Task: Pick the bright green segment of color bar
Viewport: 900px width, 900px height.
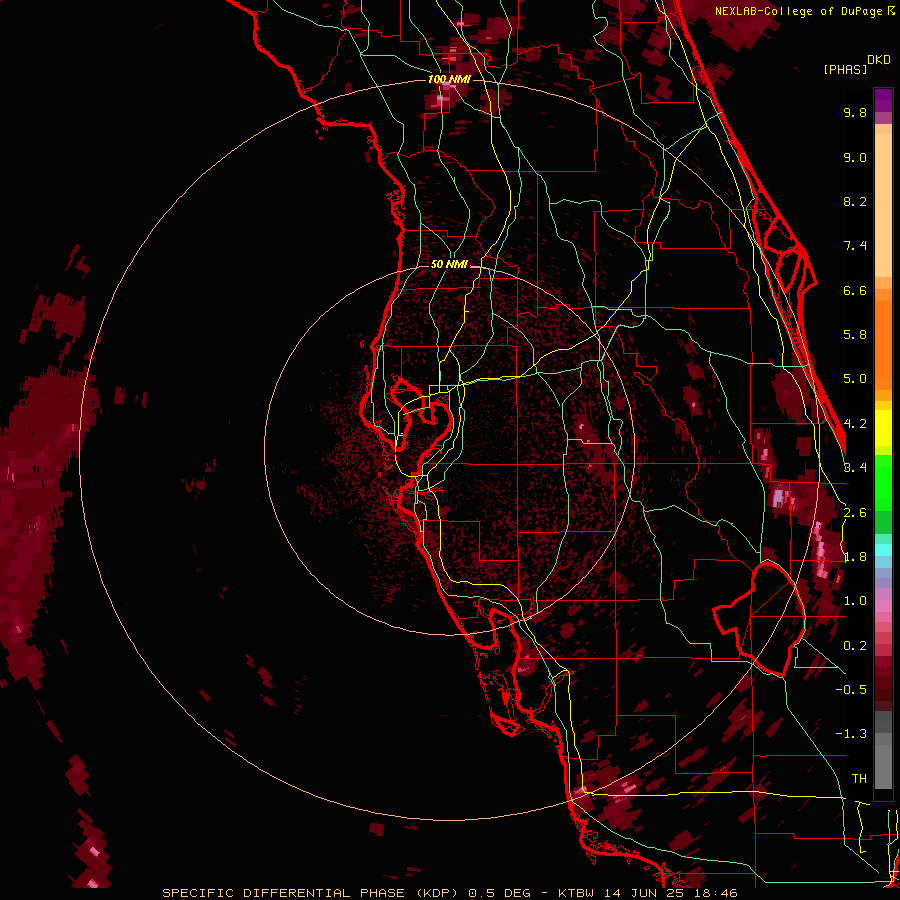Action: point(883,482)
